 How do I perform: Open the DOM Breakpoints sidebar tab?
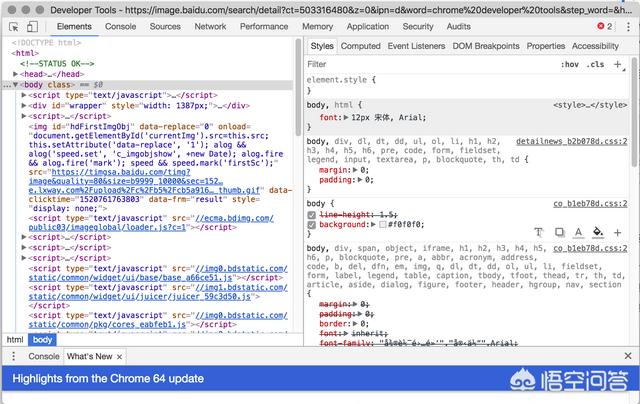[x=486, y=46]
